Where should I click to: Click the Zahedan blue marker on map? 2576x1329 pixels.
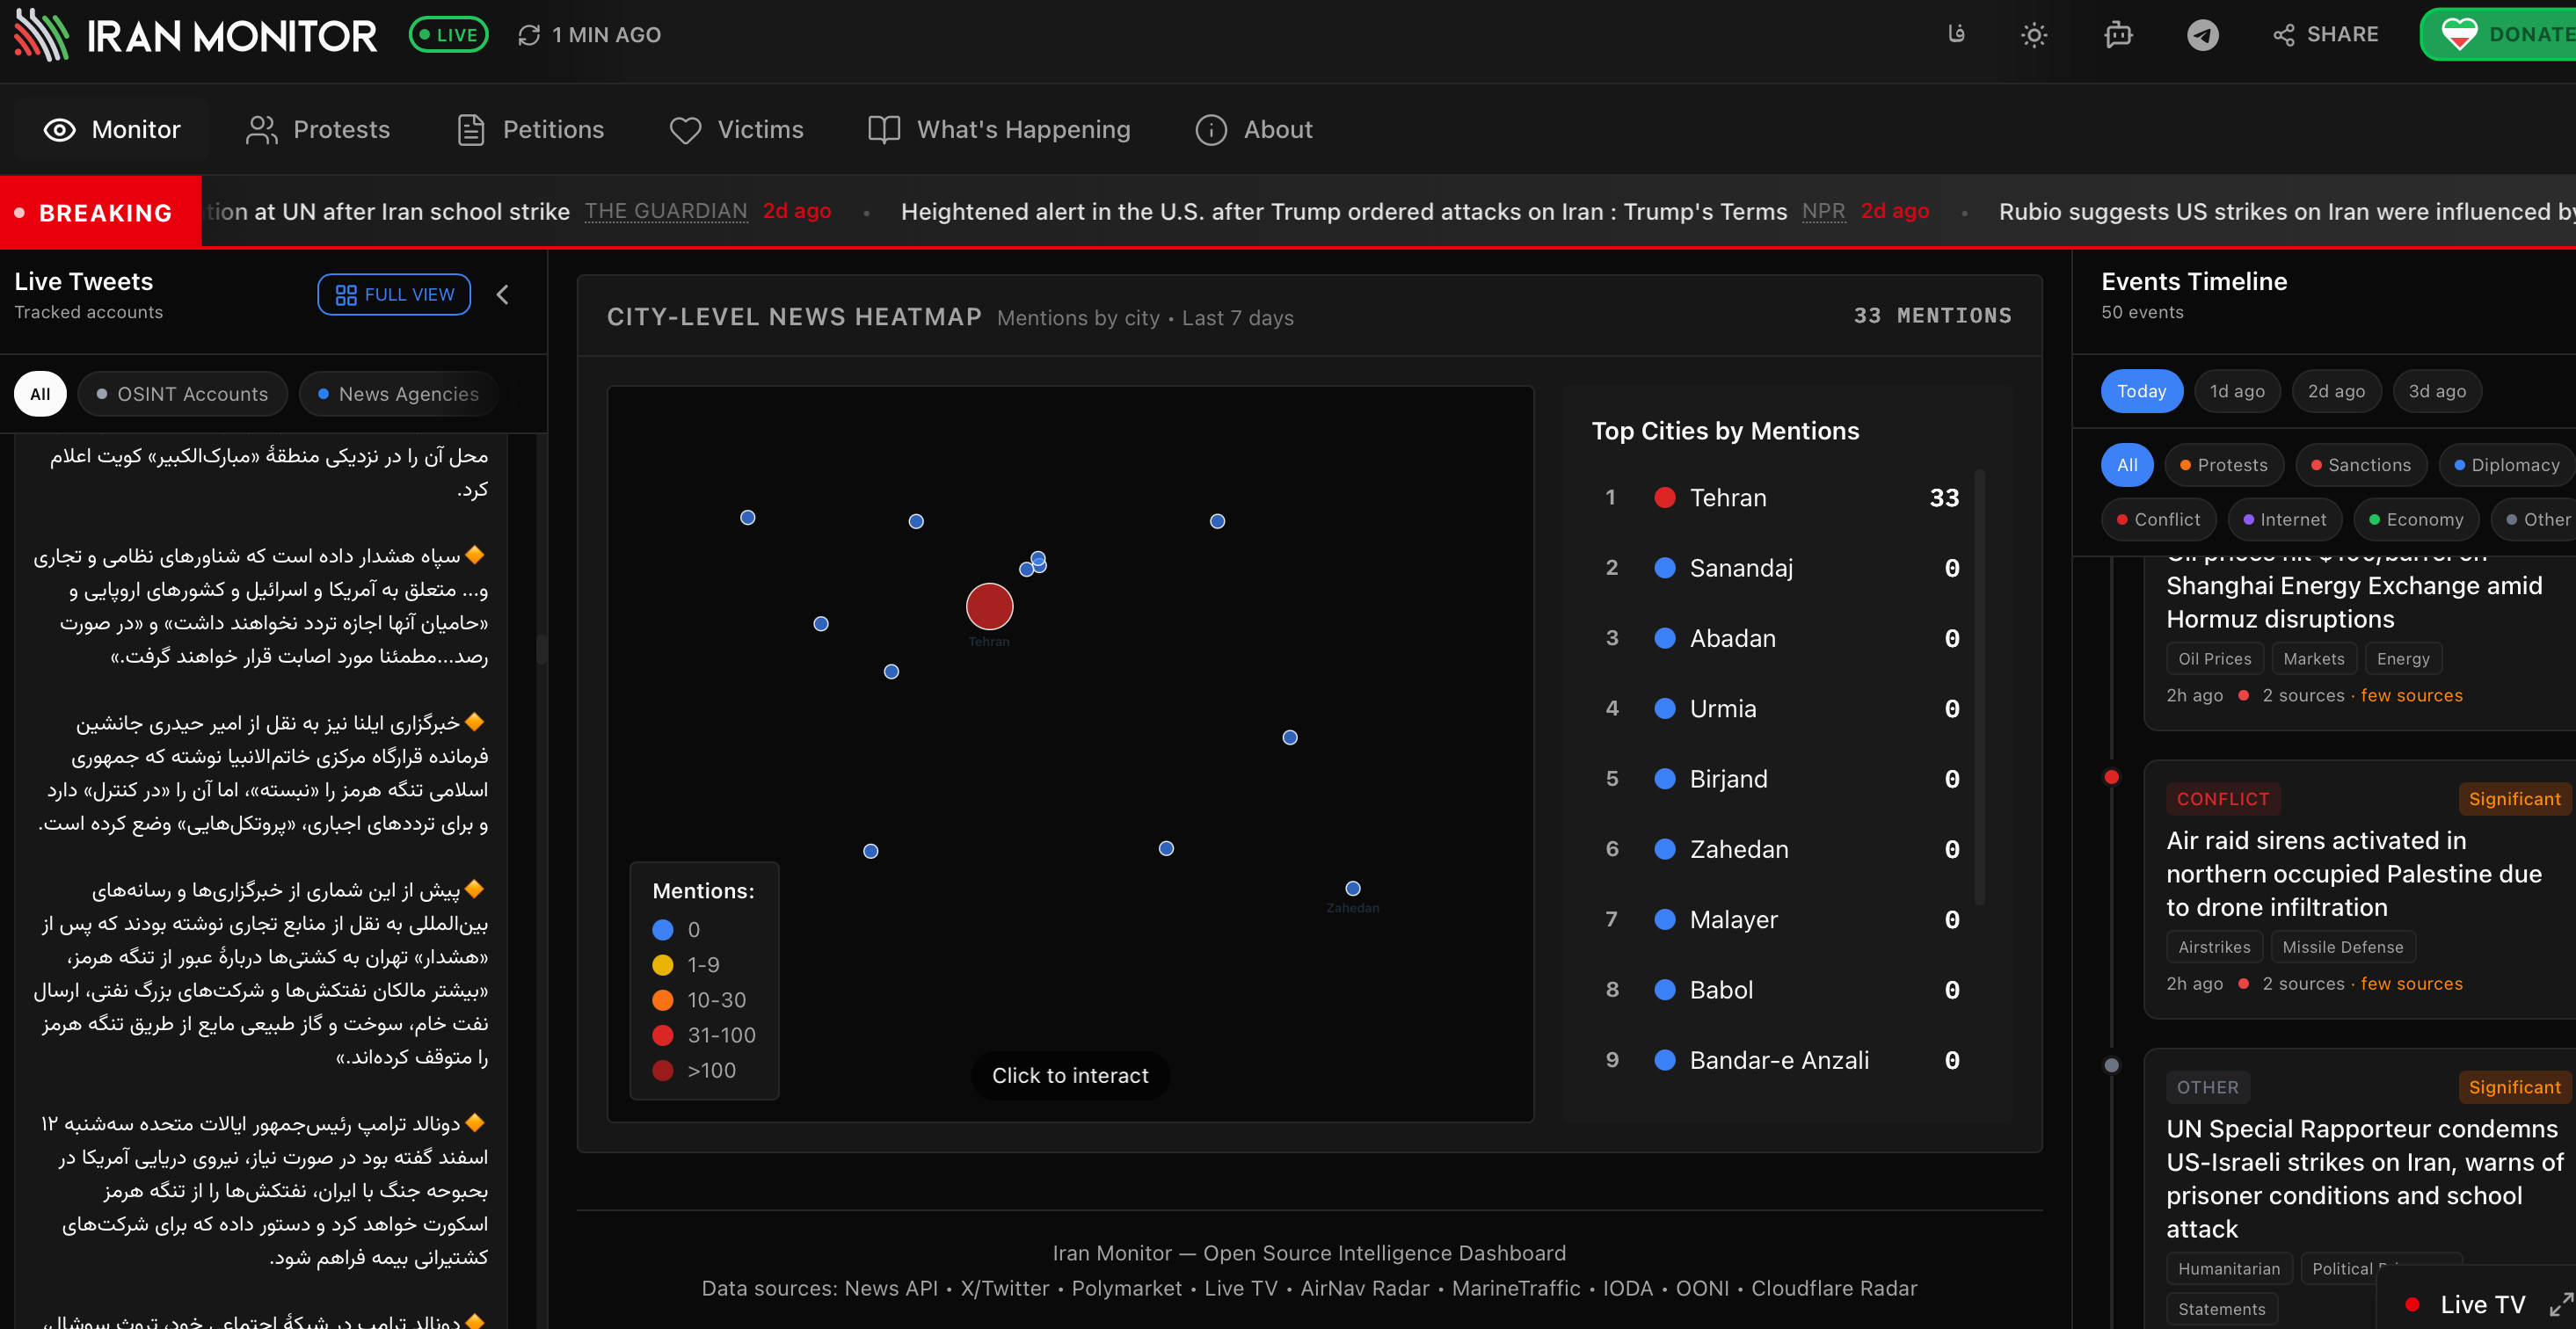pos(1352,888)
